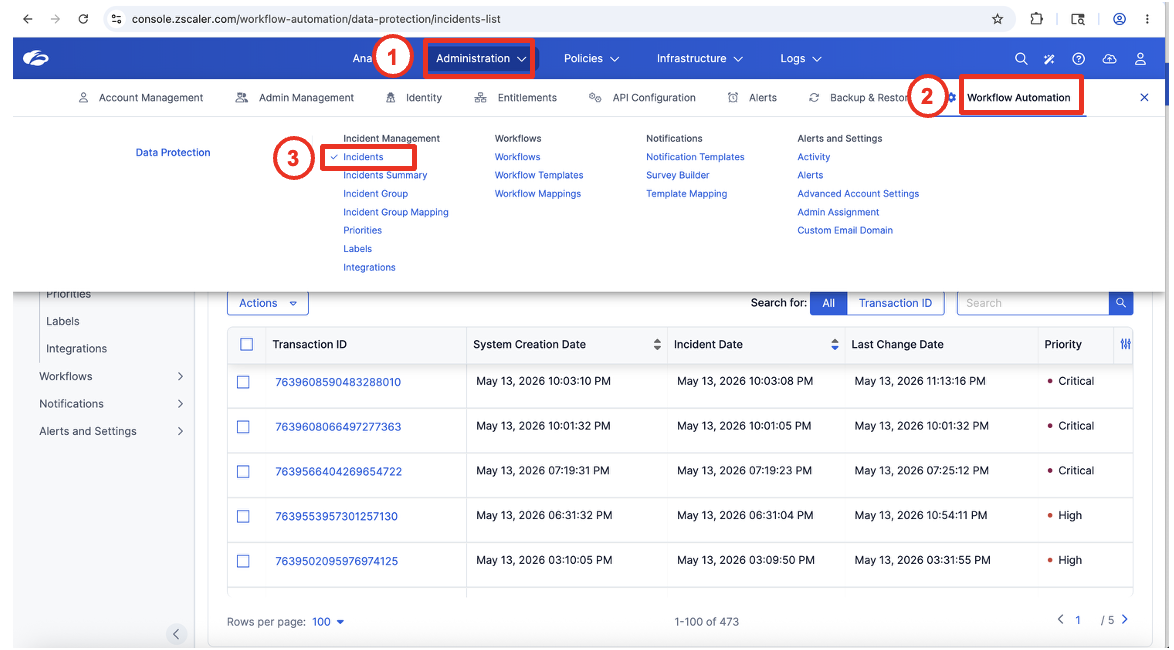Open Advanced Account Settings link
This screenshot has height=650, width=1174.
click(x=858, y=193)
